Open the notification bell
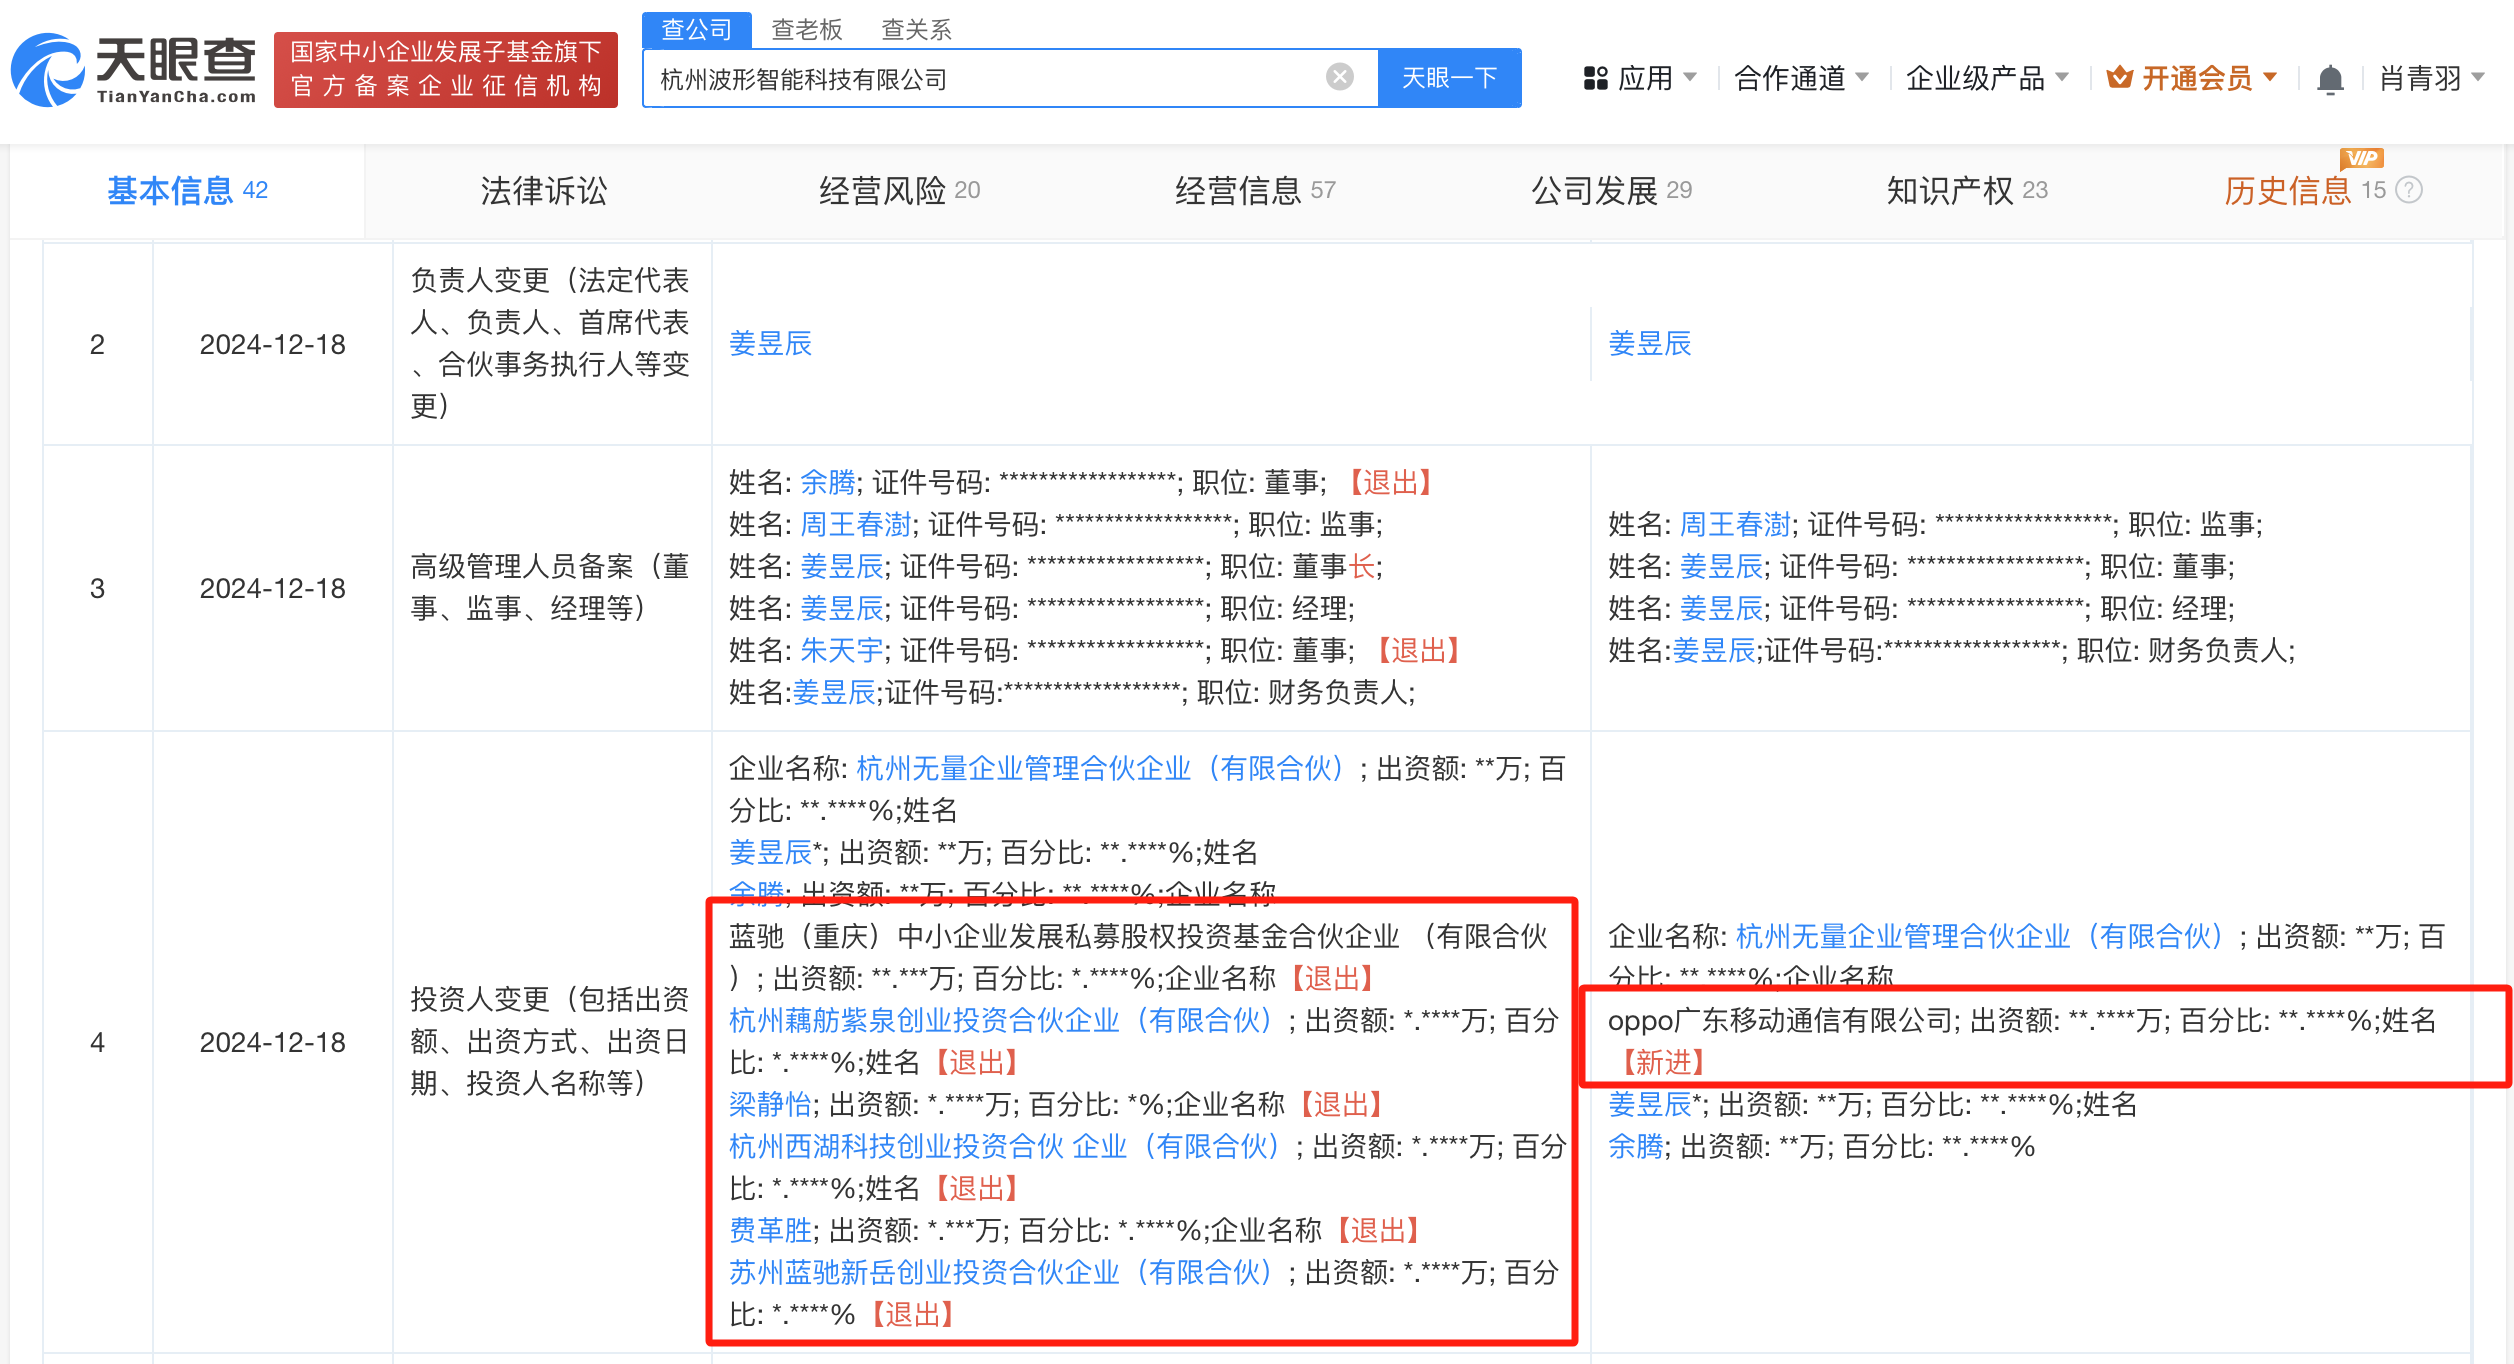Viewport: 2514px width, 1364px height. pyautogui.click(x=2330, y=79)
